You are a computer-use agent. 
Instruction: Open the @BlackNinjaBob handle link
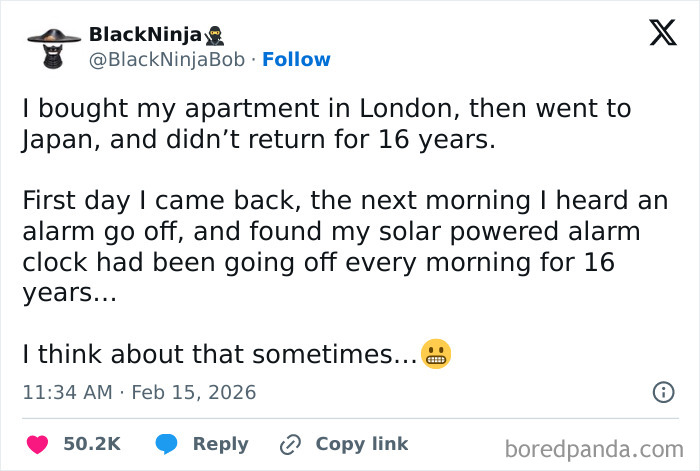pyautogui.click(x=167, y=60)
